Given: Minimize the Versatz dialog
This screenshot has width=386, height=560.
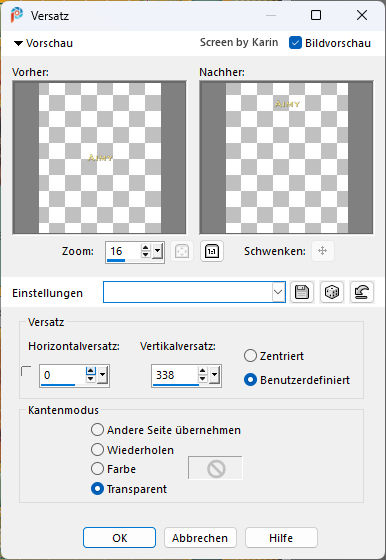Looking at the screenshot, I should (x=271, y=15).
